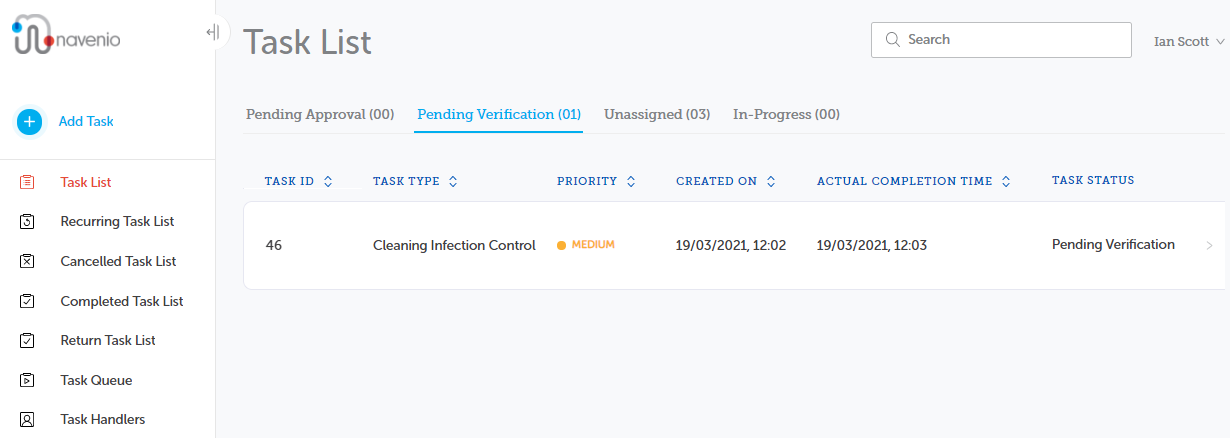The image size is (1230, 438).
Task: Collapse the sidebar with the panel toggle icon
Action: coord(212,32)
